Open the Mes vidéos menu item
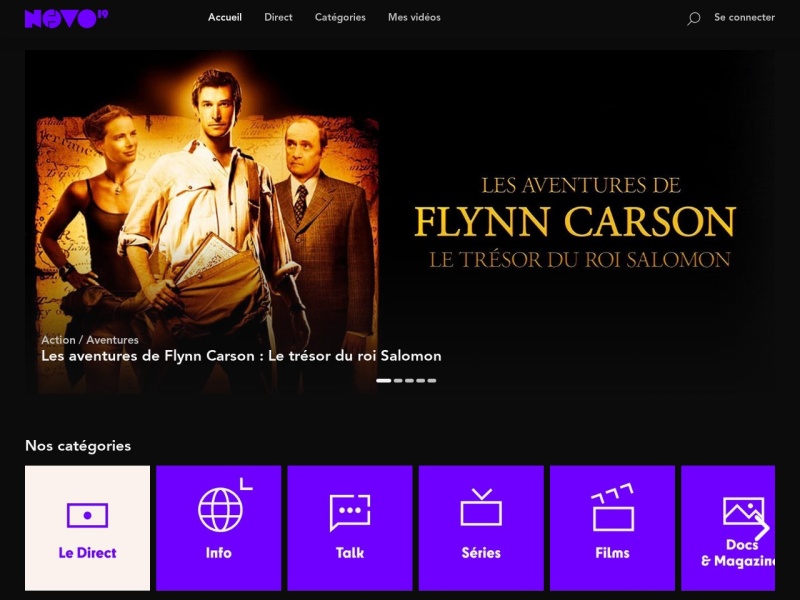This screenshot has width=800, height=600. (414, 17)
